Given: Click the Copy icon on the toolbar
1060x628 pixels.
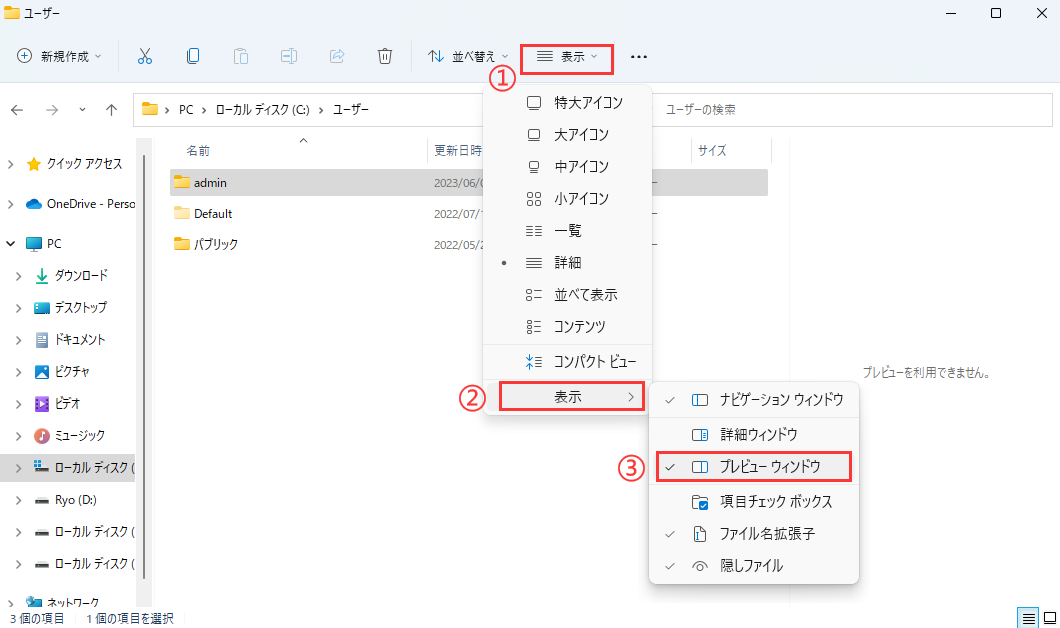Looking at the screenshot, I should (193, 56).
